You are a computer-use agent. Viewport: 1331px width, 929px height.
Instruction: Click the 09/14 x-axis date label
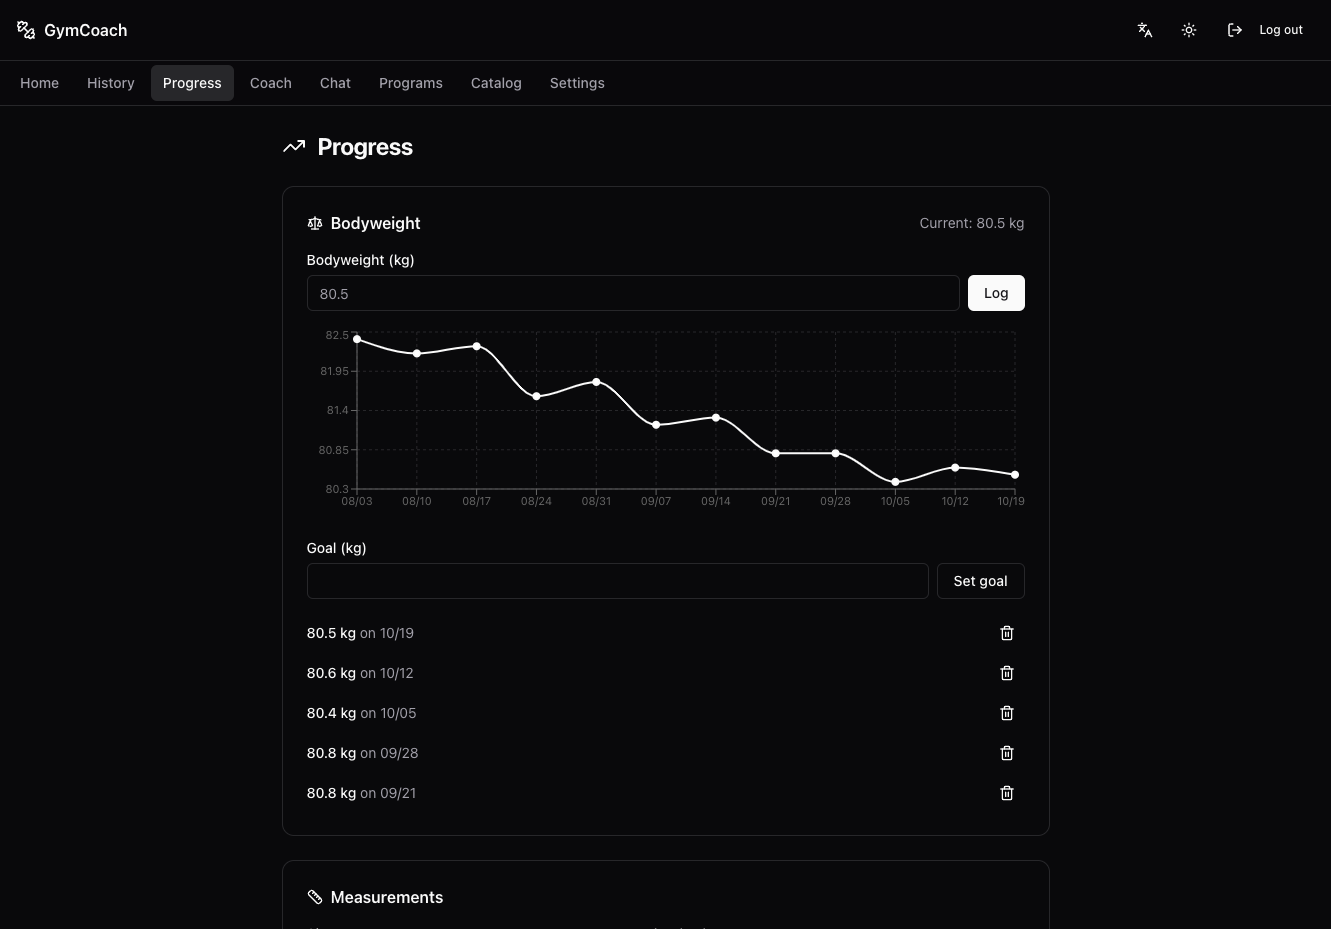tap(716, 501)
